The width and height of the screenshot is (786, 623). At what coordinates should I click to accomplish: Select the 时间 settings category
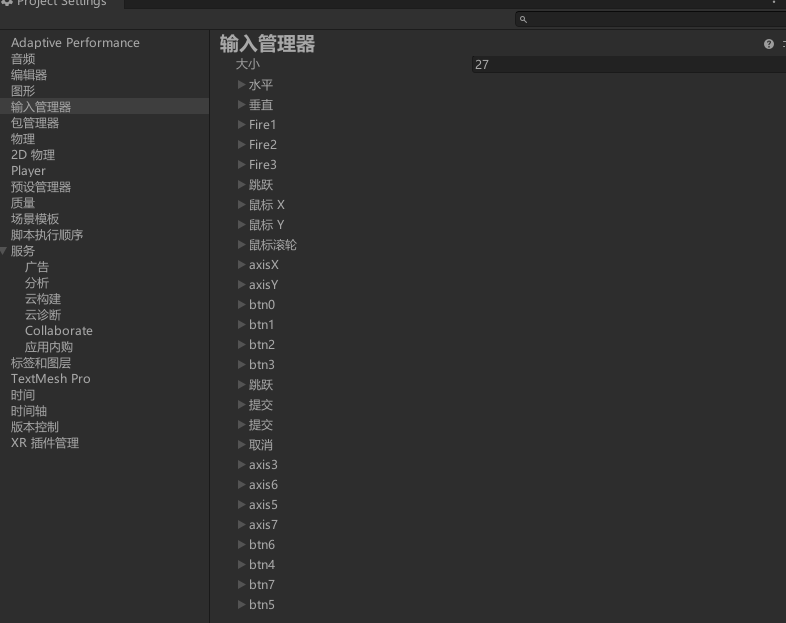[23, 395]
